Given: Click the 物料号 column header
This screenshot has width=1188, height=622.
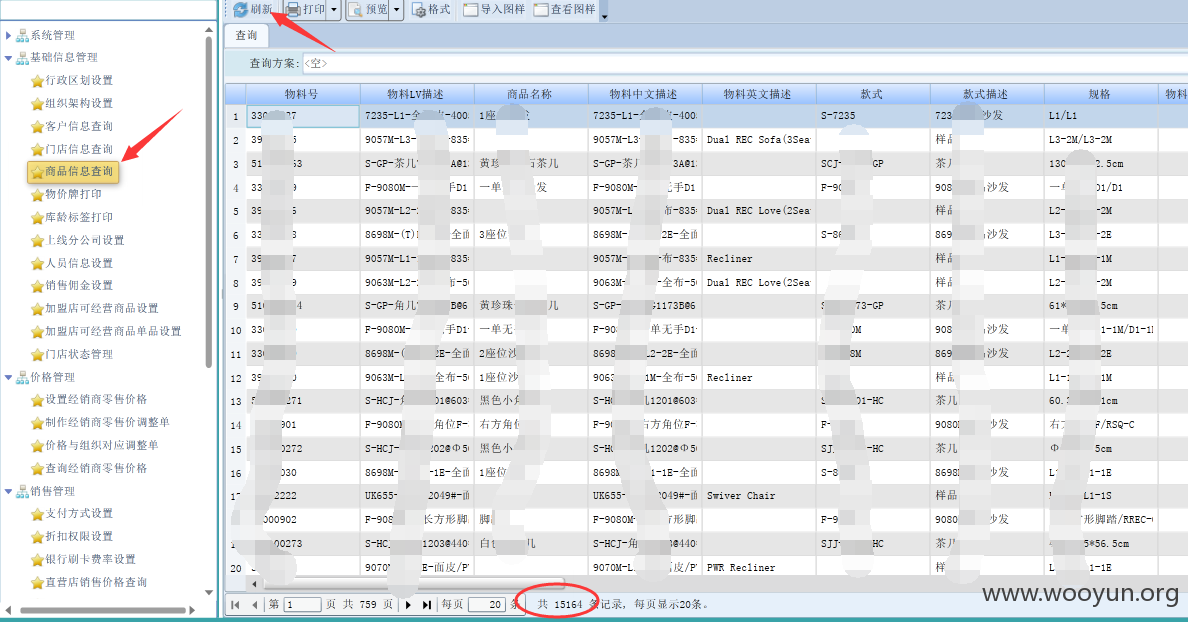Looking at the screenshot, I should coord(302,94).
